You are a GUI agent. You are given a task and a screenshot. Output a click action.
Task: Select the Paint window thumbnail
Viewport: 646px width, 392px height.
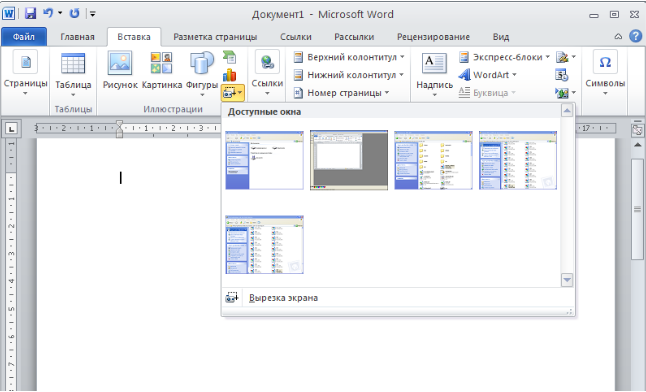[x=349, y=160]
